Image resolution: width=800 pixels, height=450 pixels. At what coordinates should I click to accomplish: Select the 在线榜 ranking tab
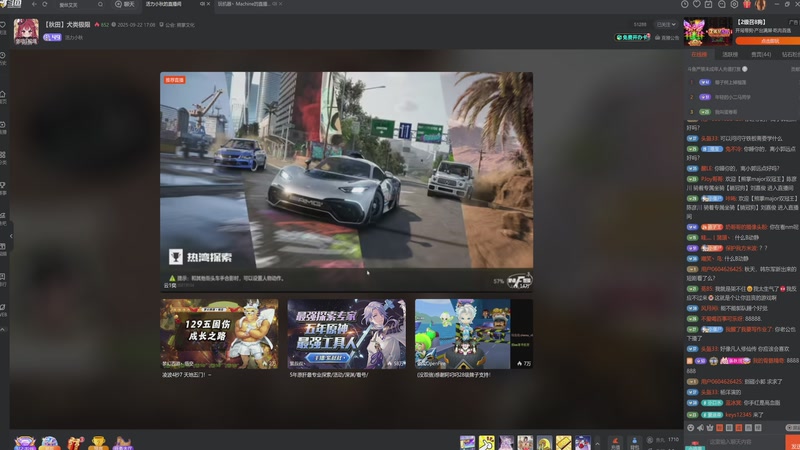(x=699, y=55)
